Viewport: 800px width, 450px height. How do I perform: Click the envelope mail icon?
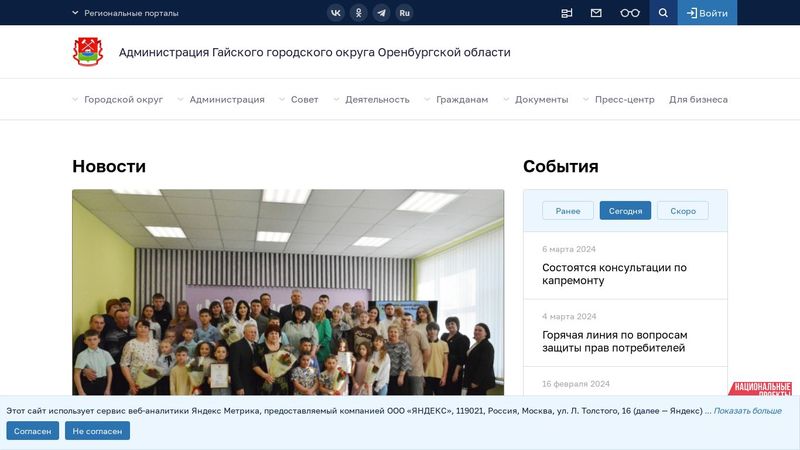click(596, 13)
